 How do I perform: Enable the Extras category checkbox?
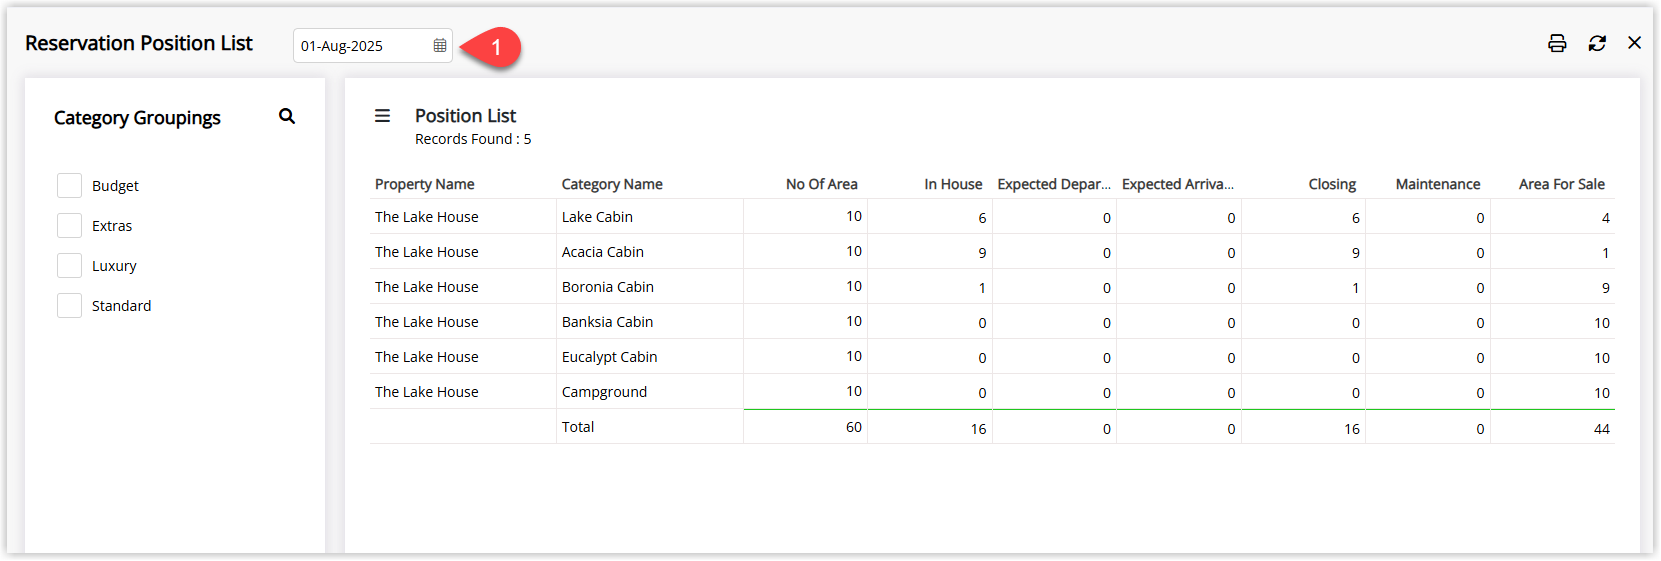[69, 226]
